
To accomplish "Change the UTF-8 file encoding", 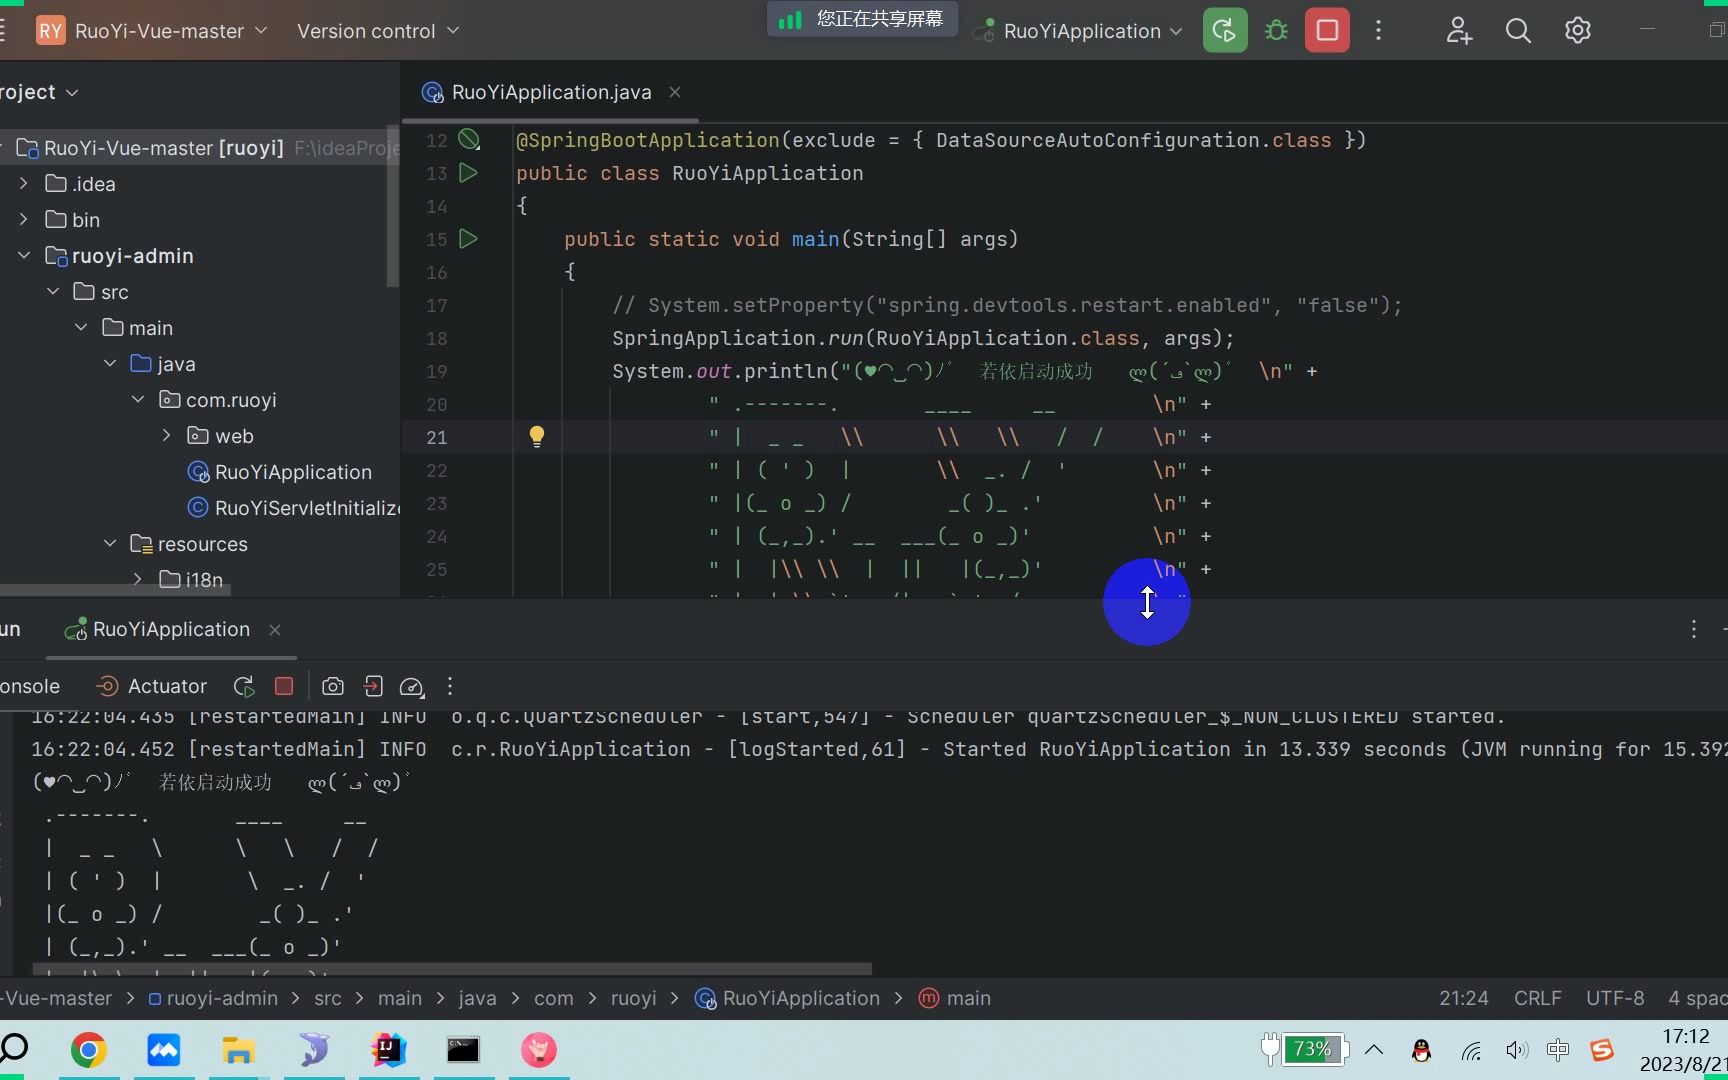I will click(1614, 998).
